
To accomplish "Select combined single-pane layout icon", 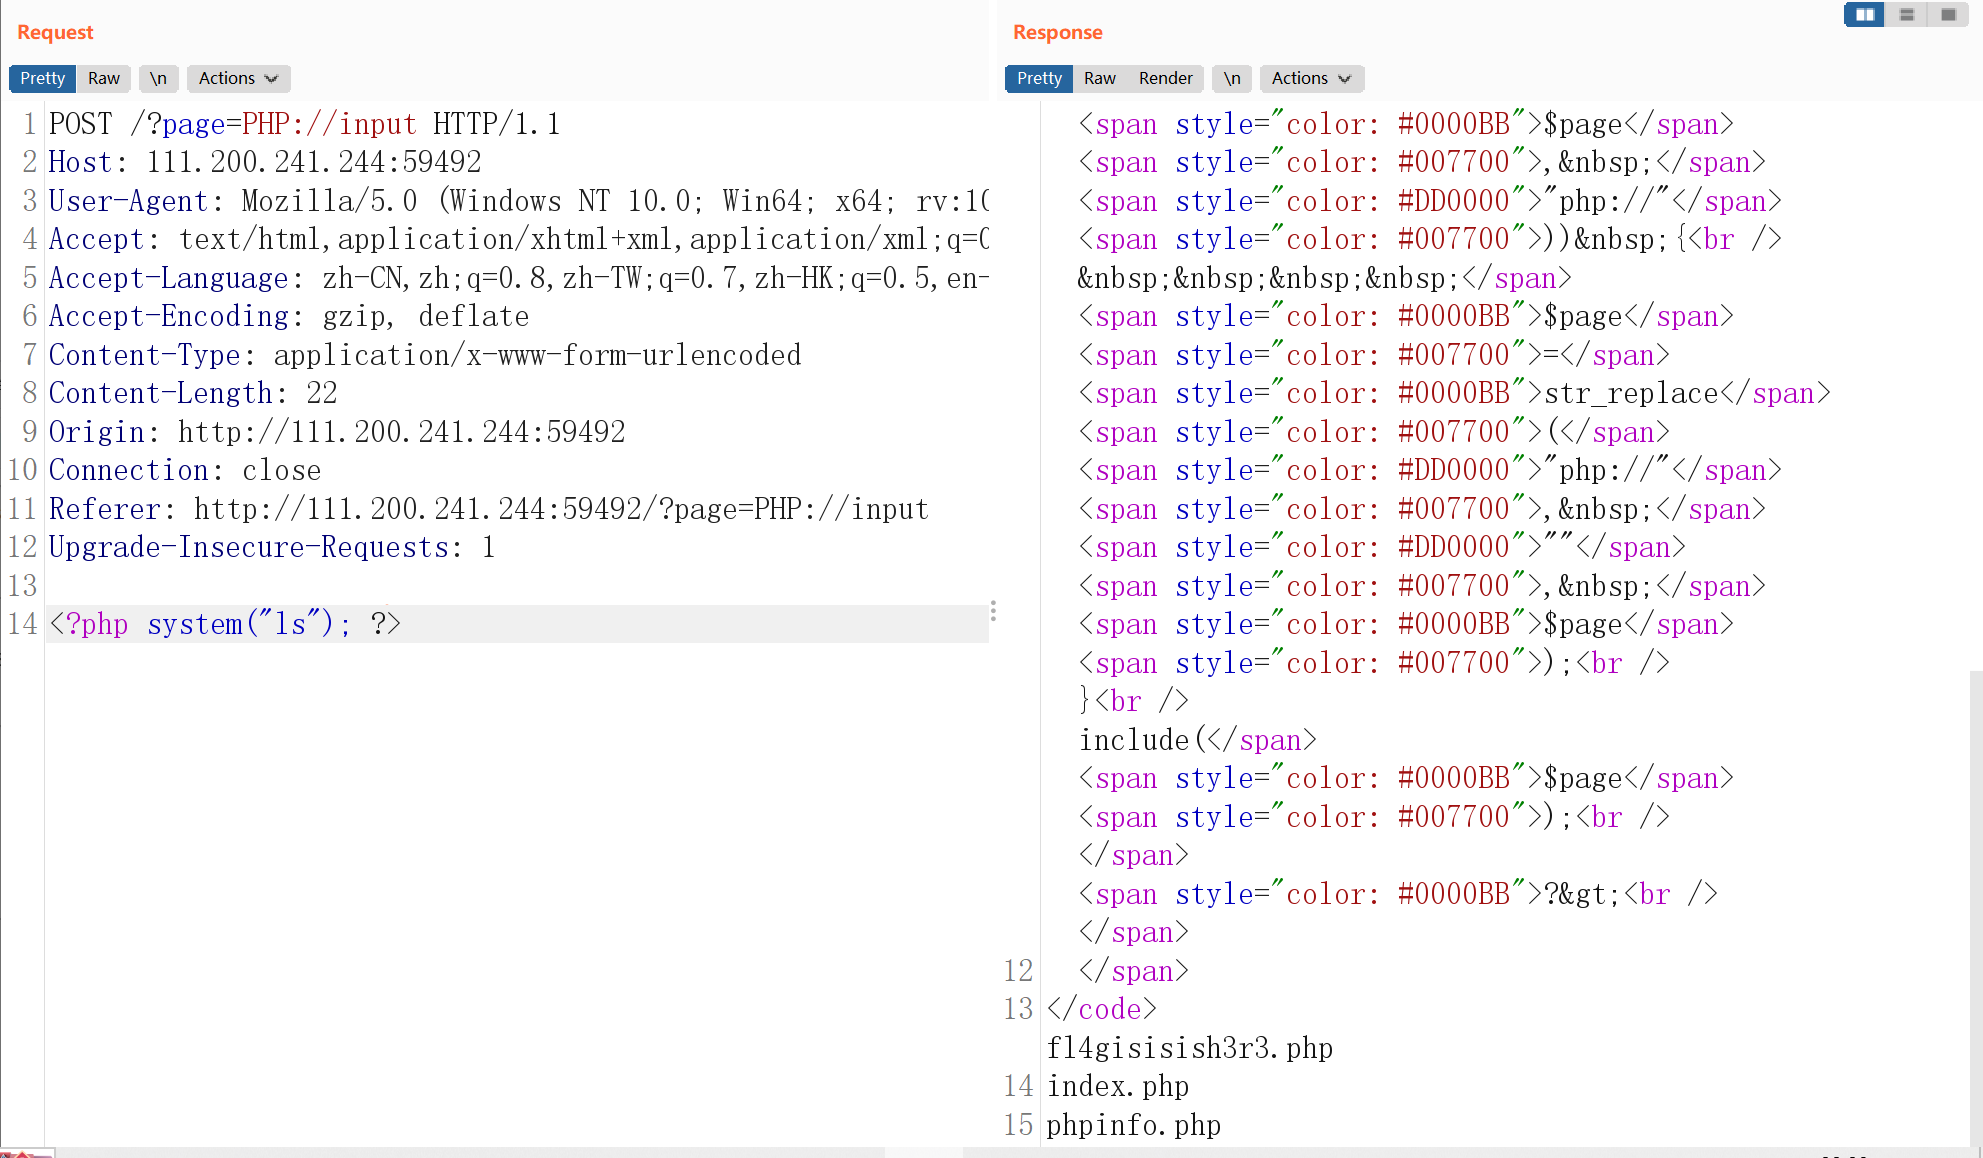I will coord(1948,15).
